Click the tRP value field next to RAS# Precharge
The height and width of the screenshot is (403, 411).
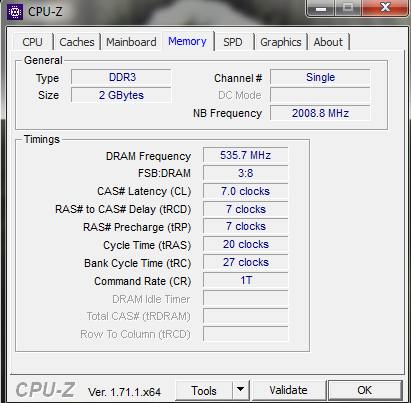click(x=246, y=227)
